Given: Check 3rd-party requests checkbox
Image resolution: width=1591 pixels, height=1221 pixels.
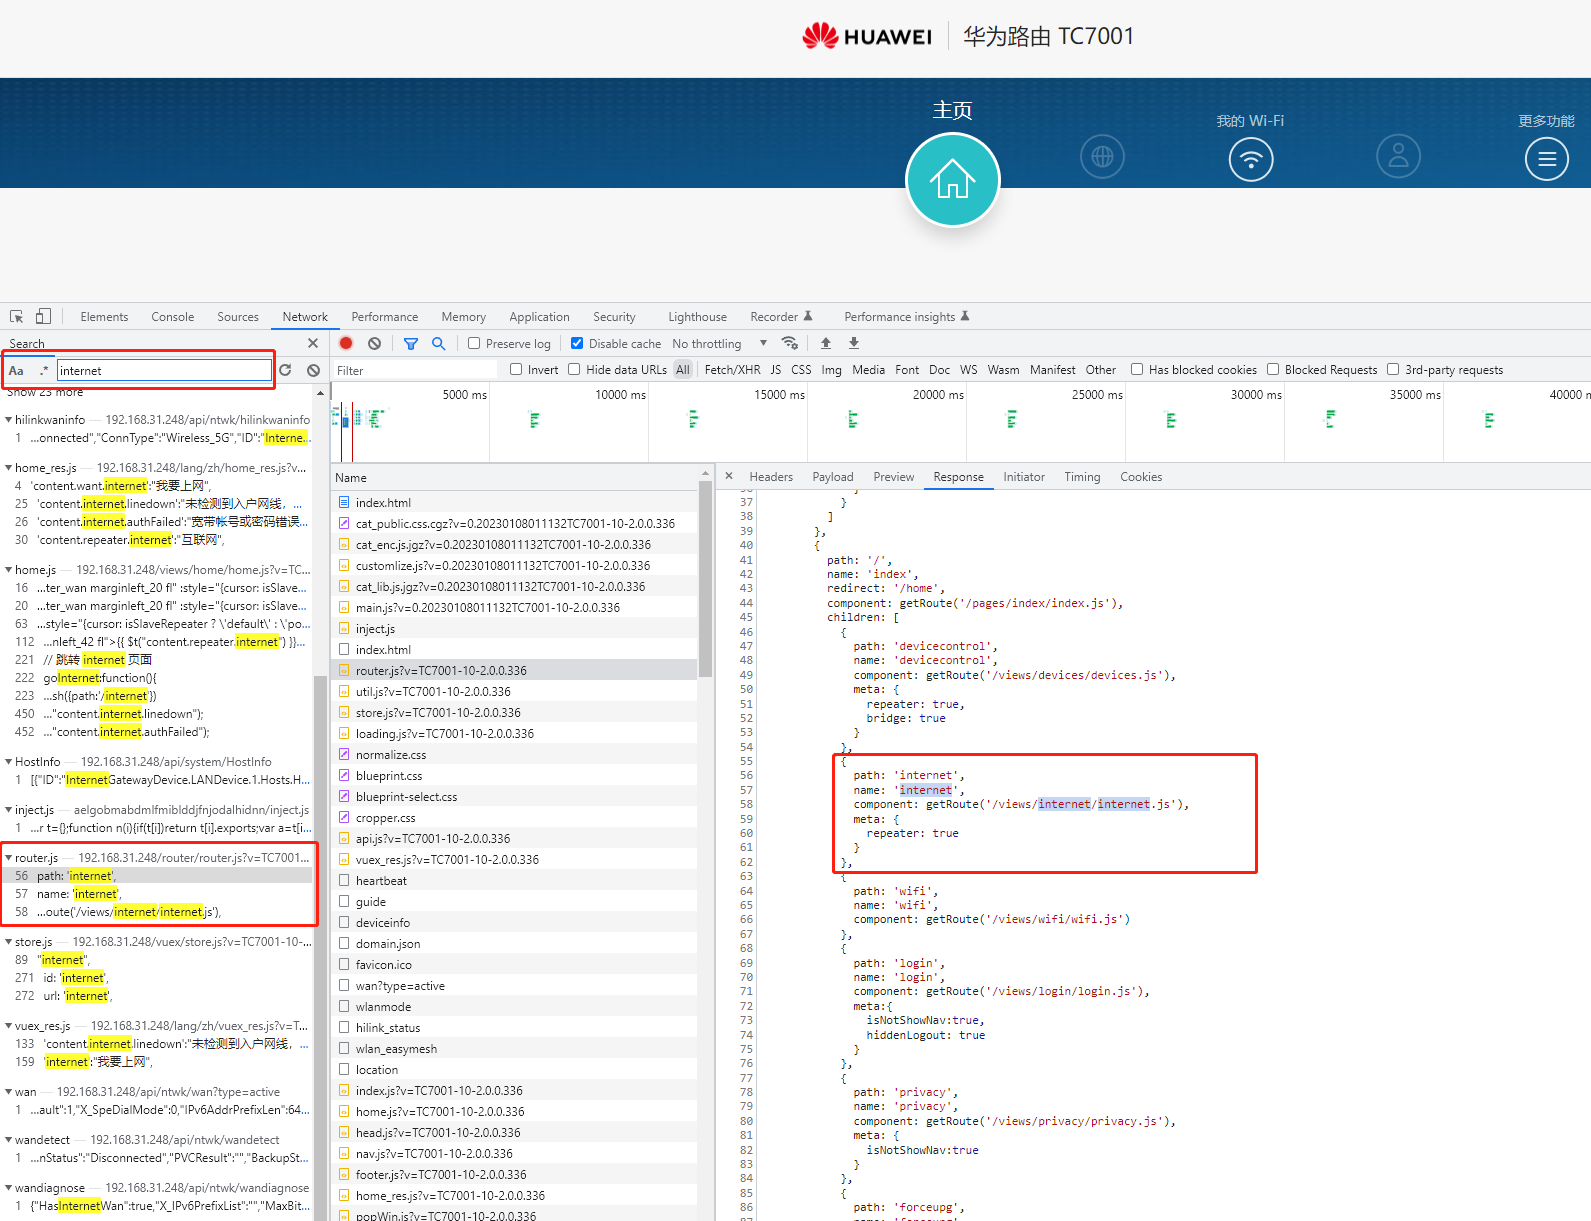Looking at the screenshot, I should tap(1393, 369).
